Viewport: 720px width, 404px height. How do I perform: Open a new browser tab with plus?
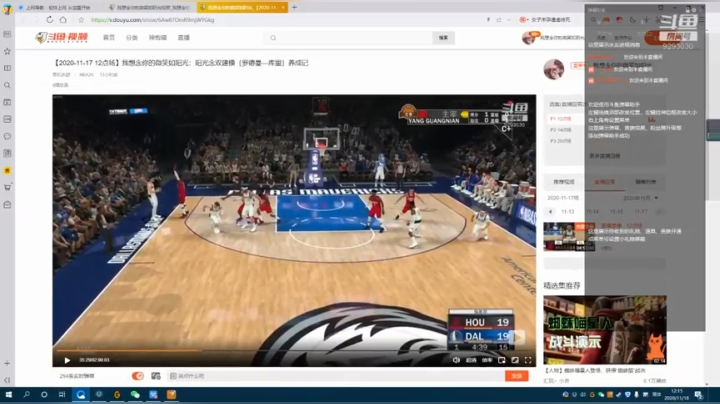[x=294, y=7]
